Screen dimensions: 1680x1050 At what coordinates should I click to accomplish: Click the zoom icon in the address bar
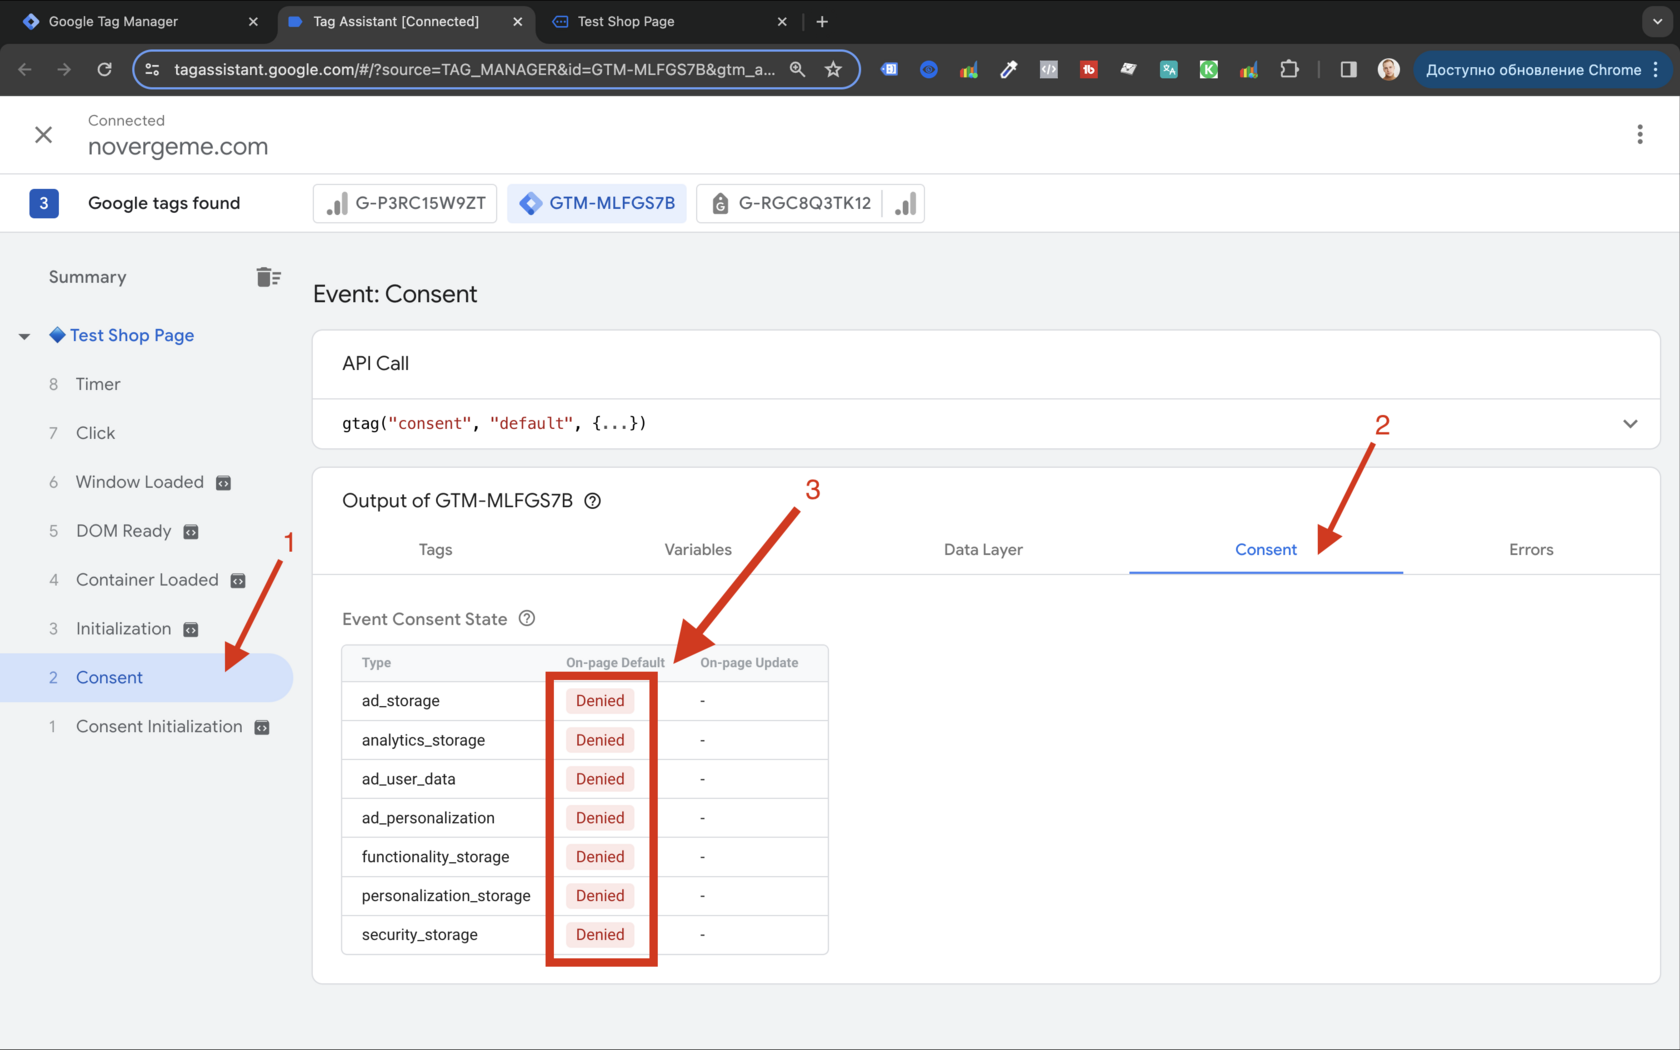click(797, 70)
